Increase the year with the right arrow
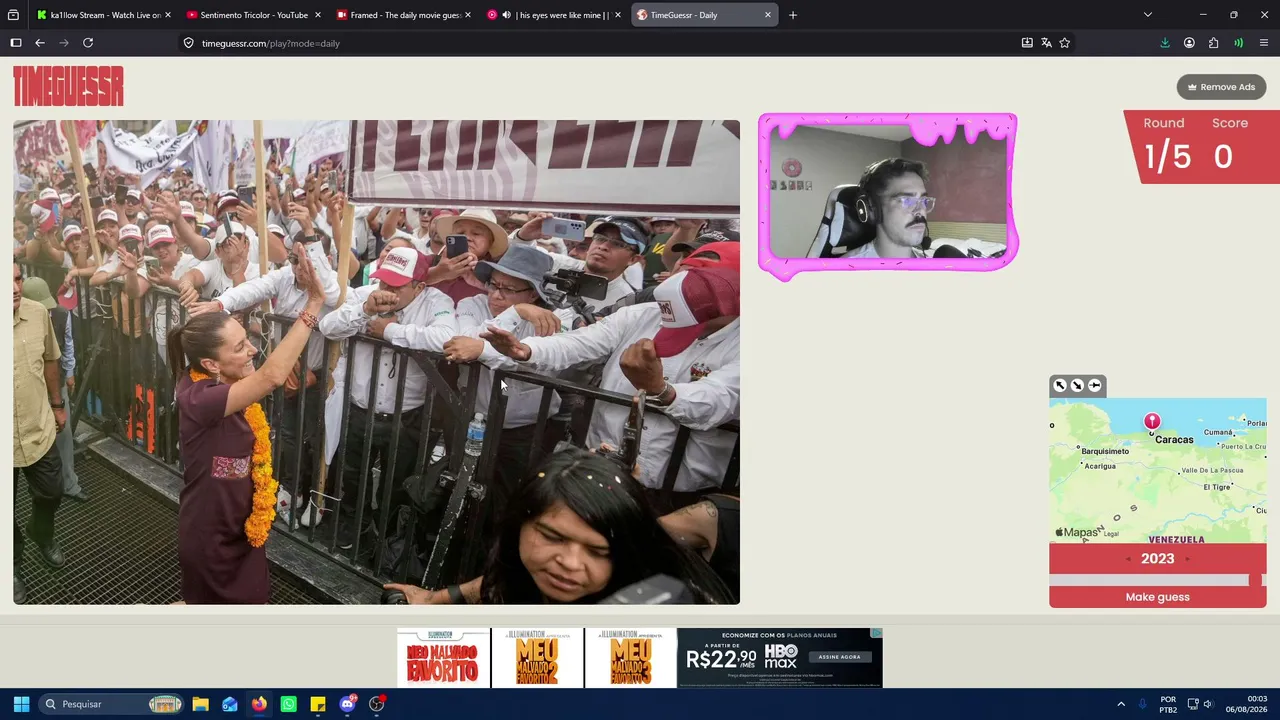The height and width of the screenshot is (720, 1280). (1187, 559)
